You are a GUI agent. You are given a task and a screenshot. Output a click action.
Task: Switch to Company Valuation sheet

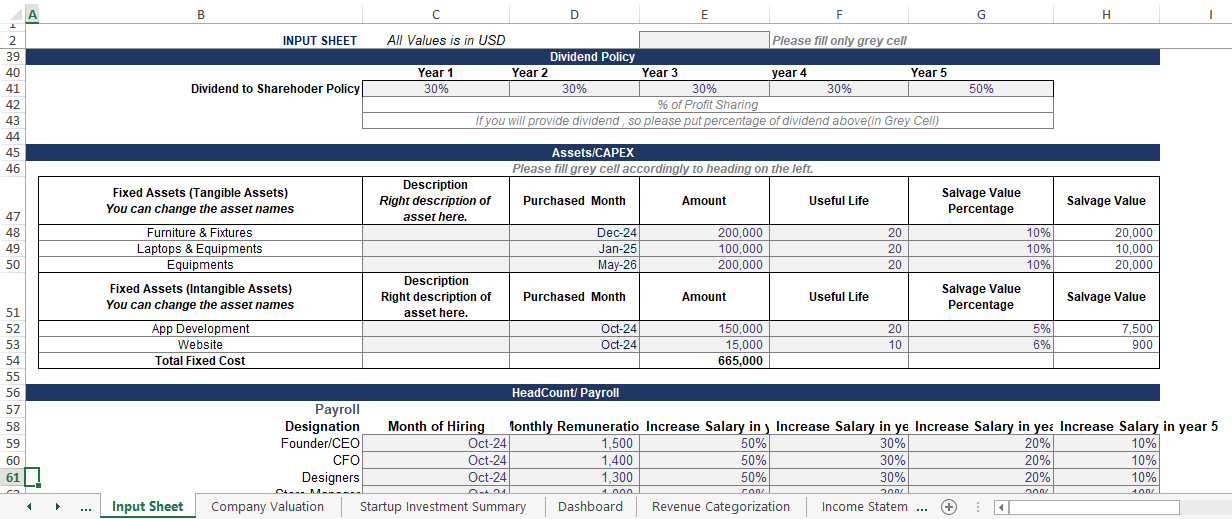(x=267, y=507)
